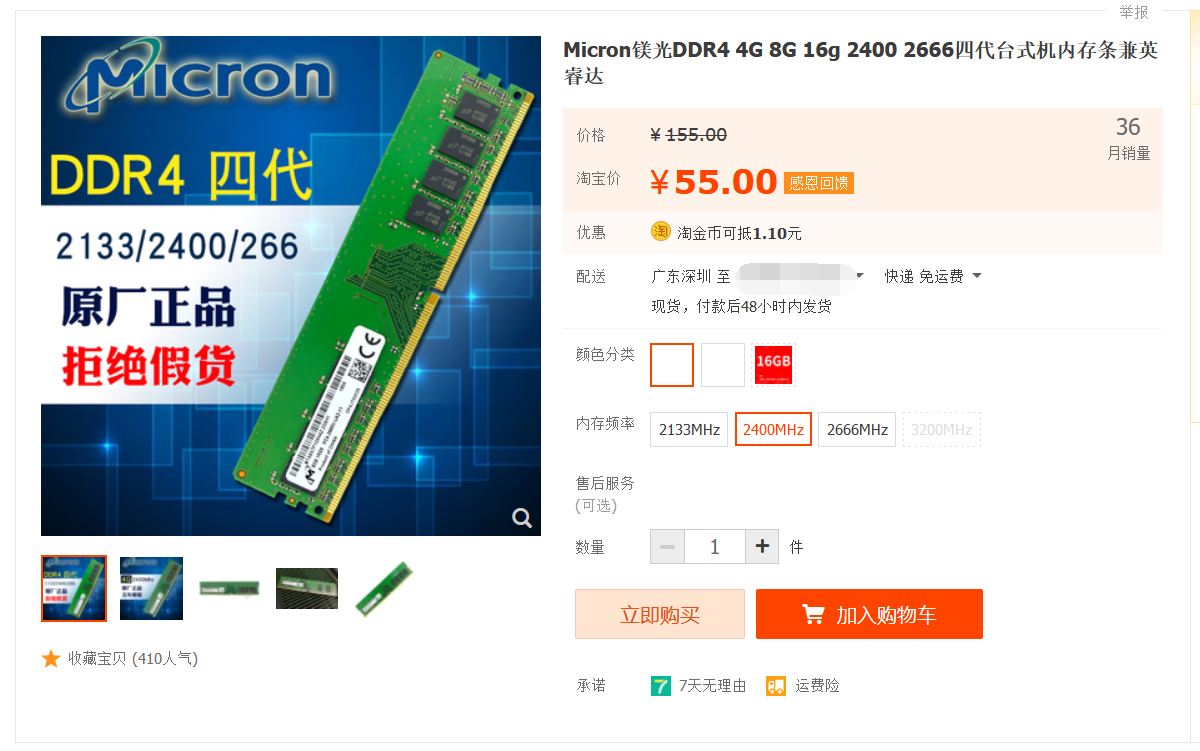Screen dimensions: 1200x751
Task: Select the 2400MHz memory frequency option
Action: (773, 429)
